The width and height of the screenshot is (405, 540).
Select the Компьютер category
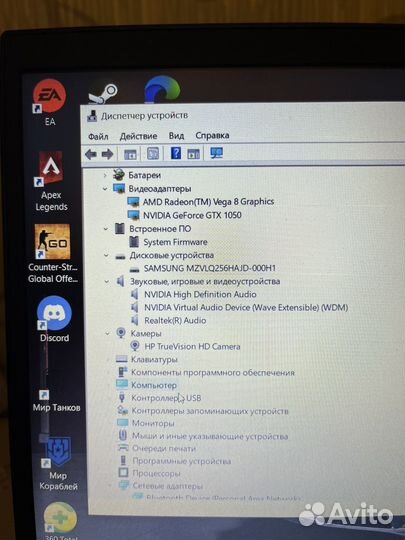pos(154,385)
